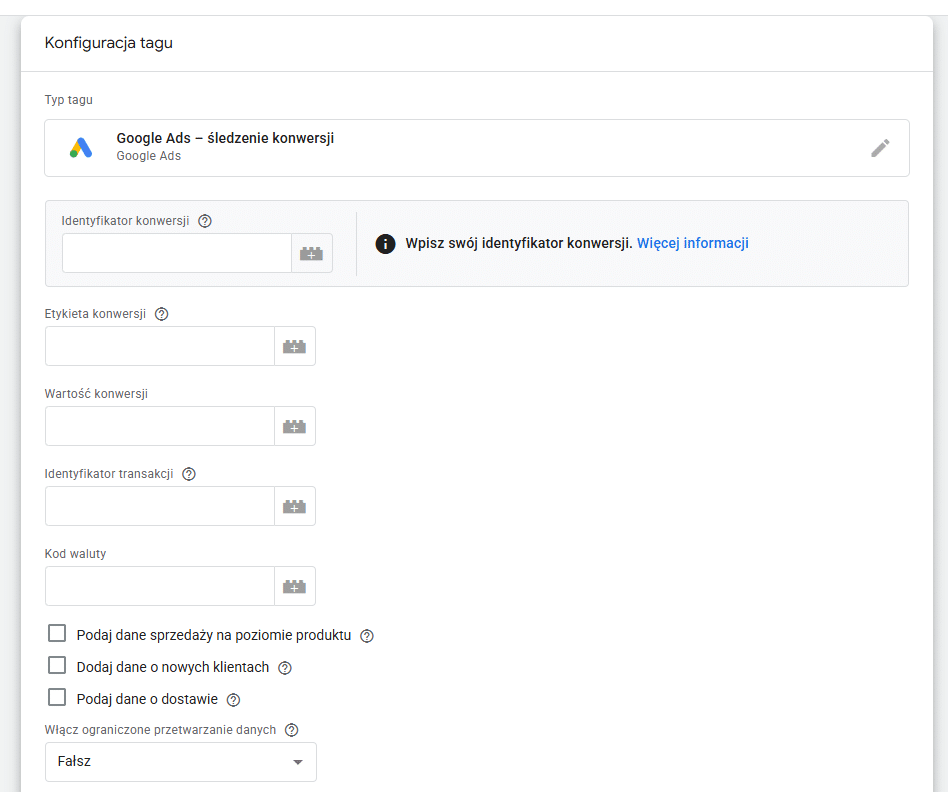Image resolution: width=948 pixels, height=792 pixels.
Task: Tick Podaj dane o dostawie checkbox
Action: [57, 698]
